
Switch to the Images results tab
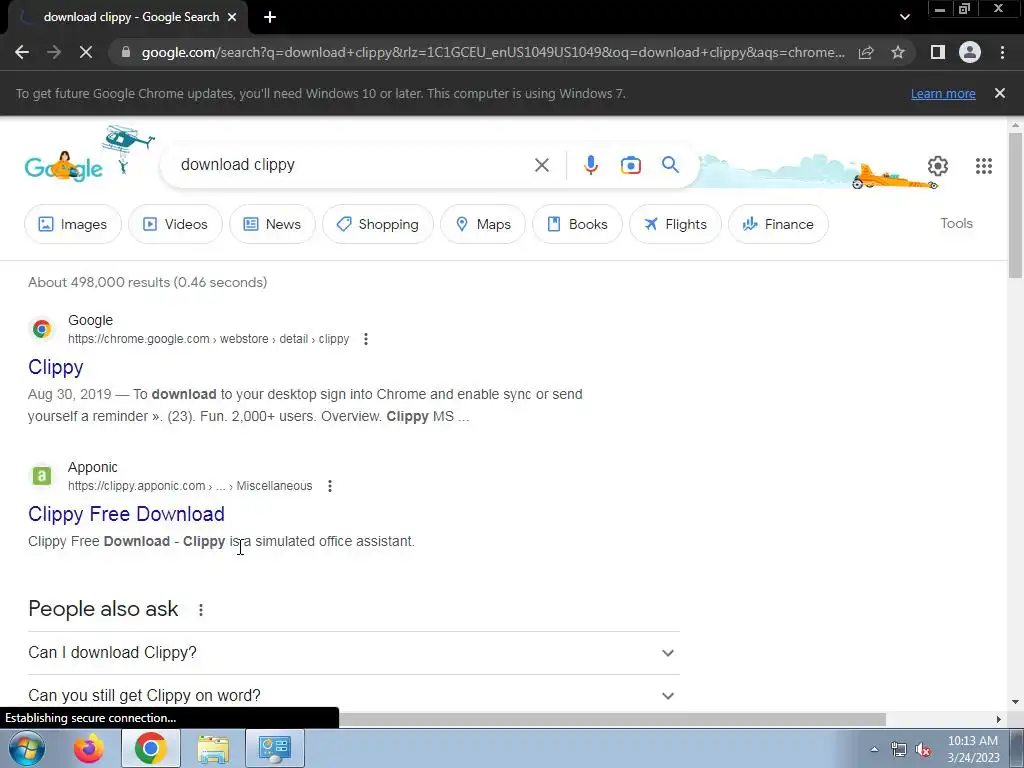click(72, 224)
